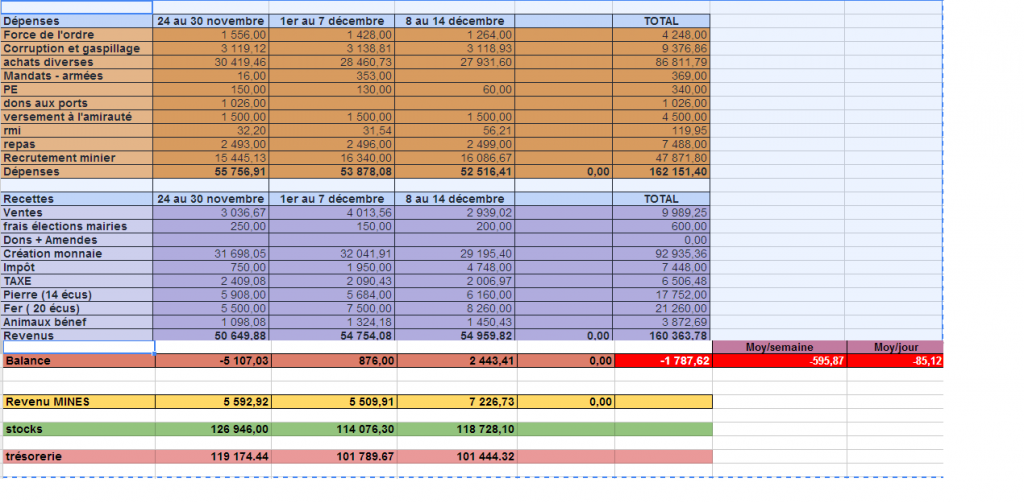The height and width of the screenshot is (503, 1024).
Task: Select the 'TAXE' label cell
Action: pyautogui.click(x=77, y=281)
